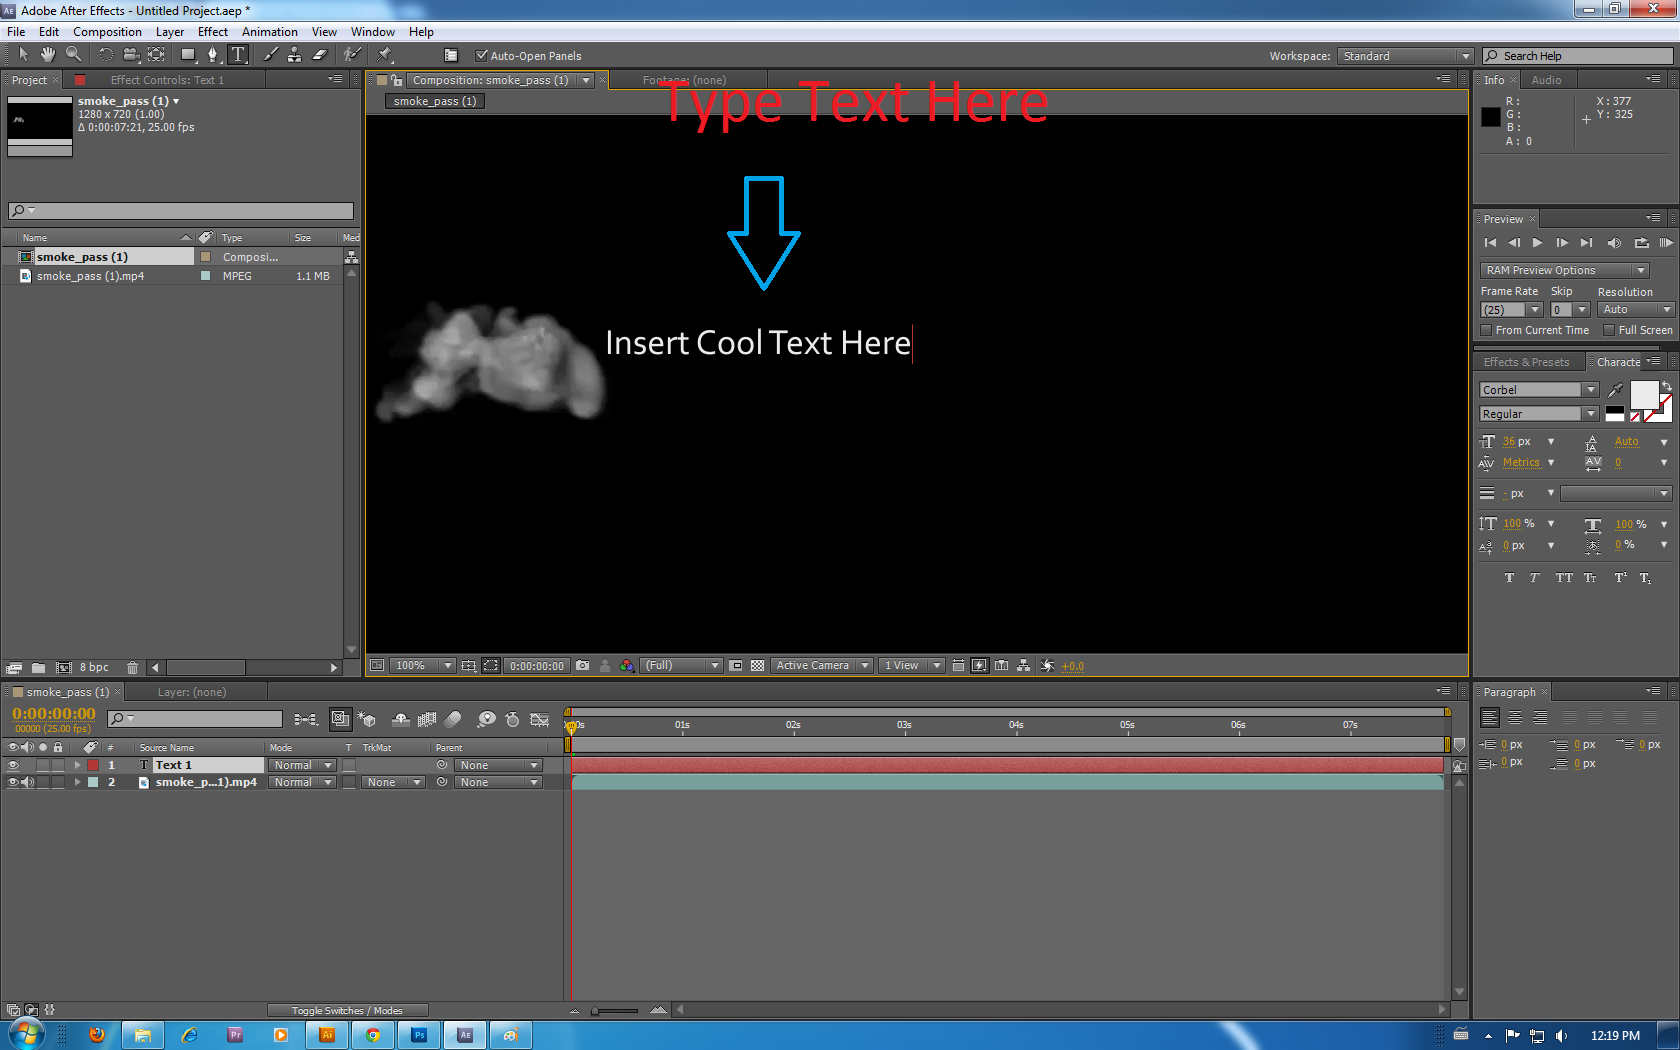Click the auto-keyframe stopwatch icon
1680x1050 pixels.
click(x=513, y=719)
